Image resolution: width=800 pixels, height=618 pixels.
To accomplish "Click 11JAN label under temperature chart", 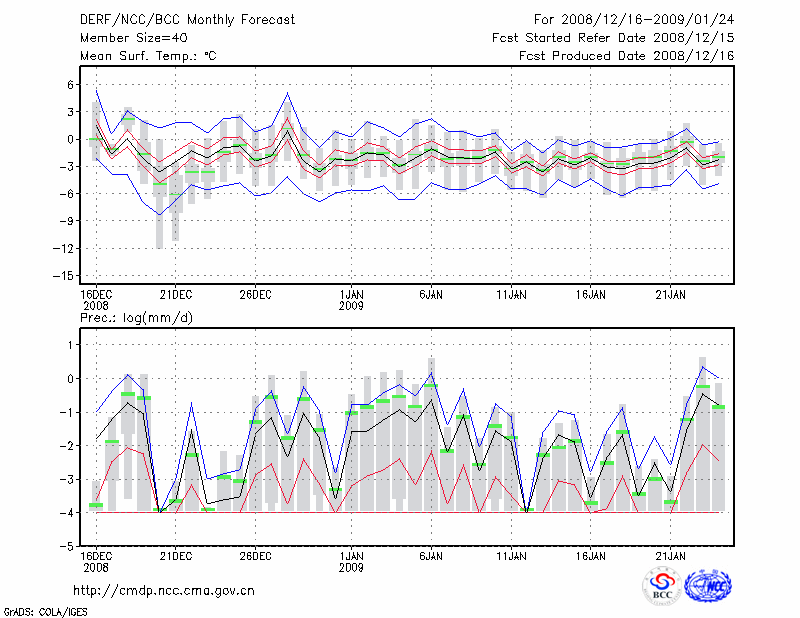I will click(510, 295).
